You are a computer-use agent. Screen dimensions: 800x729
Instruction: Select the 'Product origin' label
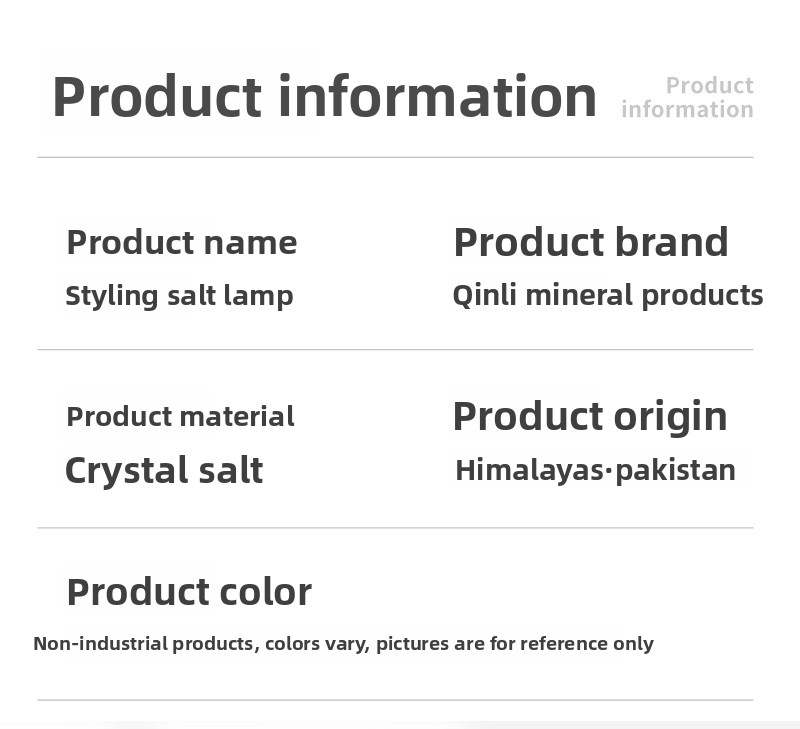point(590,418)
